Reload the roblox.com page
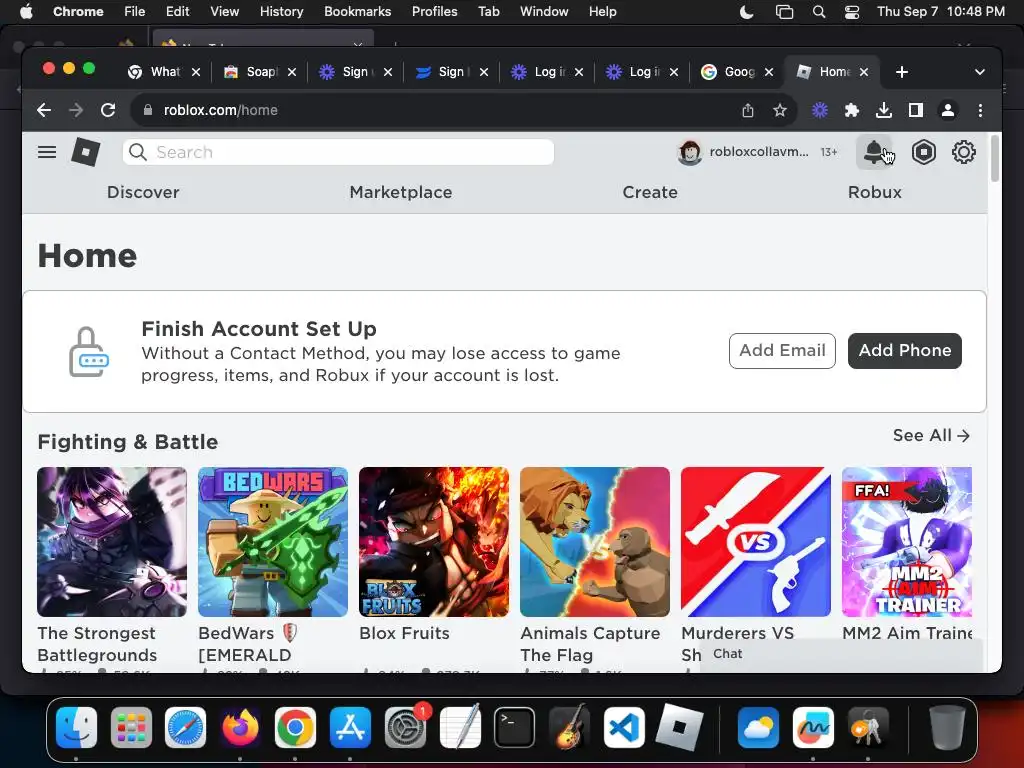 tap(108, 110)
